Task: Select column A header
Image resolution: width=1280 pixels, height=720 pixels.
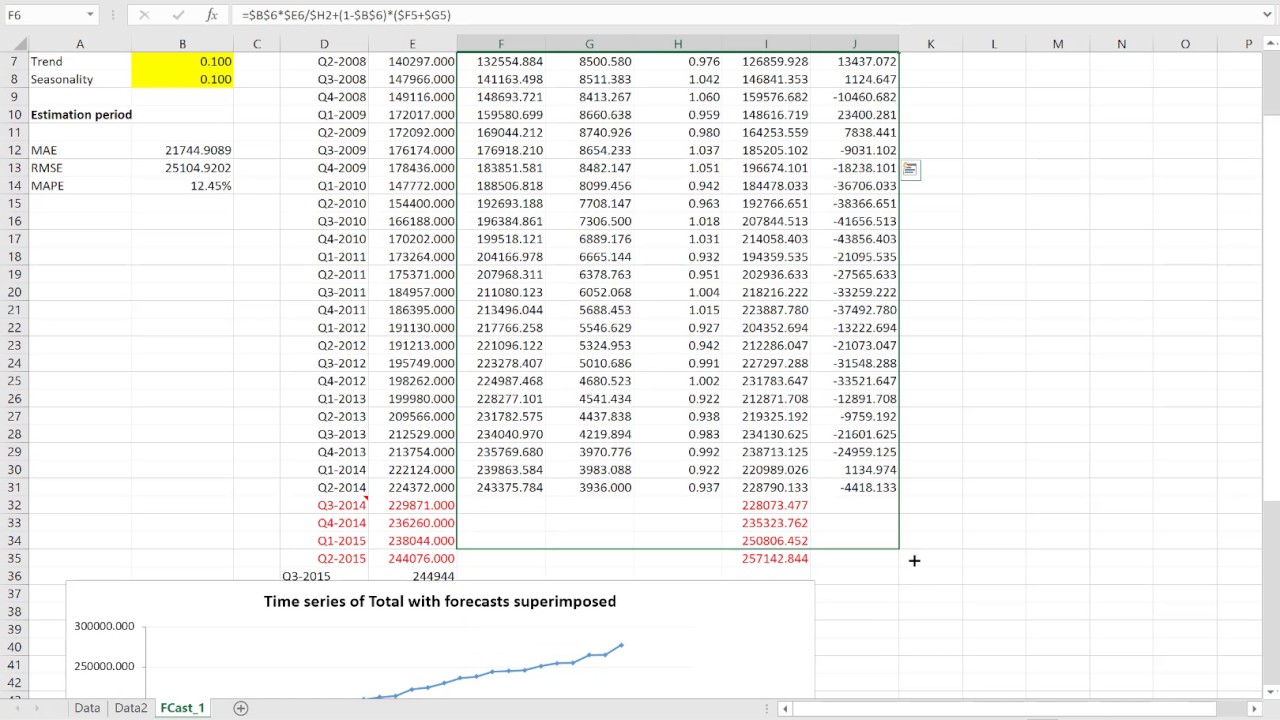Action: point(80,44)
